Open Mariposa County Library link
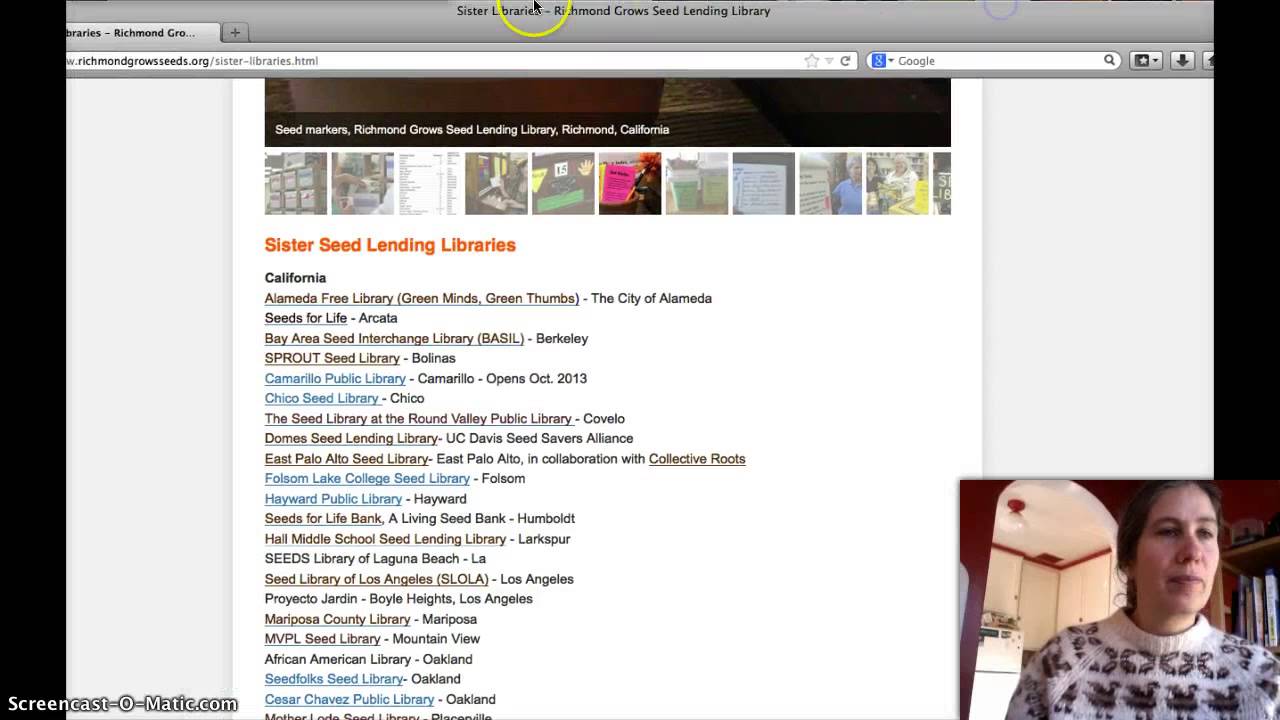 pos(337,619)
